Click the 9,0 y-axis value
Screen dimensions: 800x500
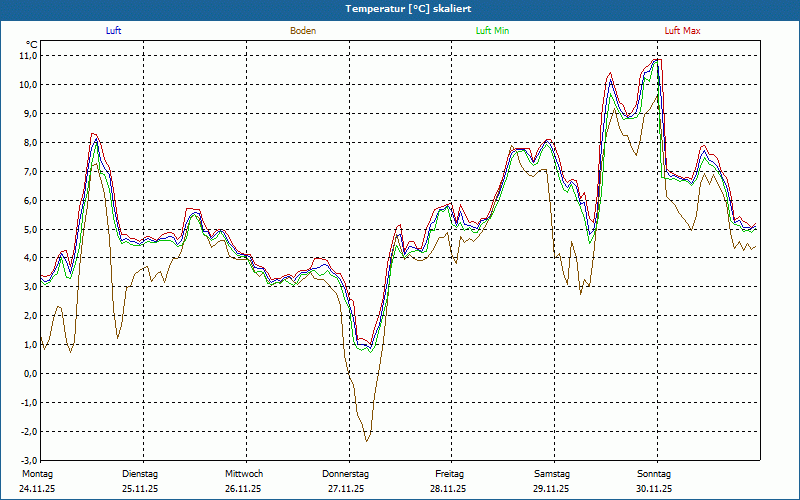pos(30,113)
